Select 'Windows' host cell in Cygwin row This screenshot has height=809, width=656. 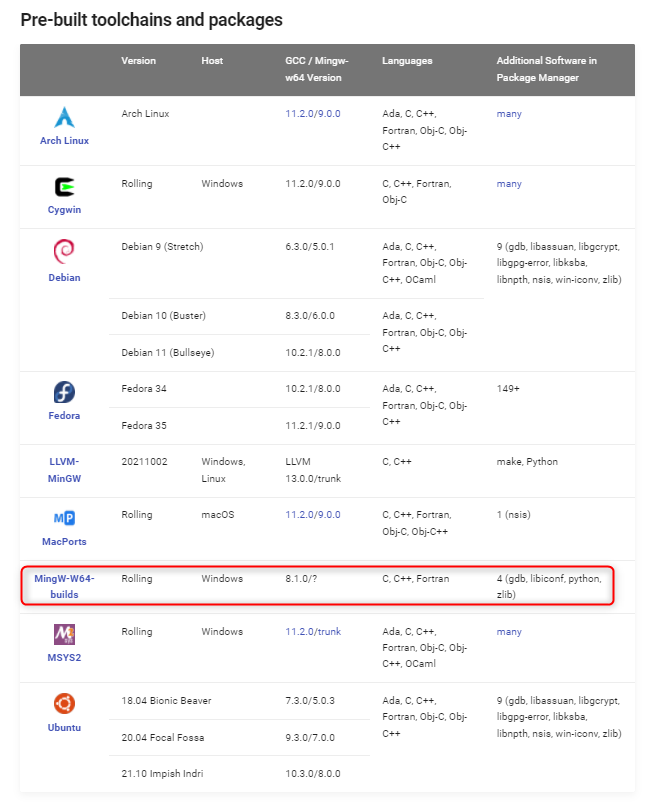[x=222, y=184]
